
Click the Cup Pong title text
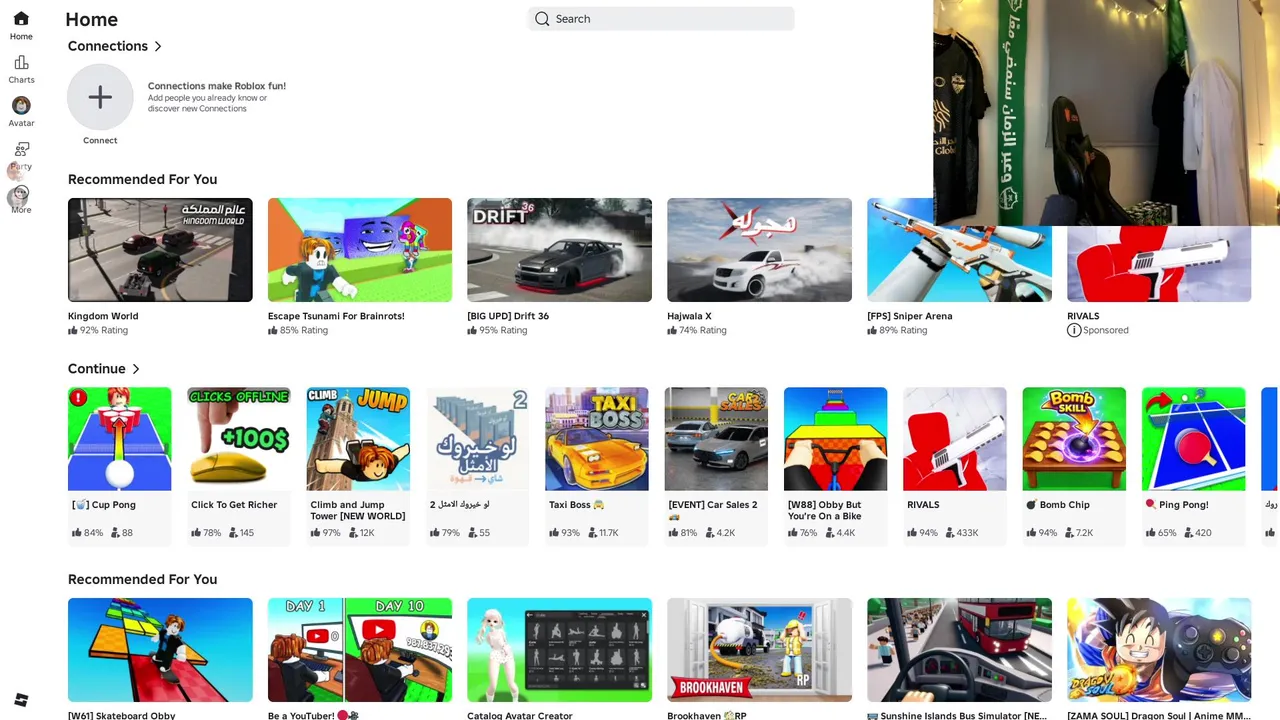coord(104,505)
